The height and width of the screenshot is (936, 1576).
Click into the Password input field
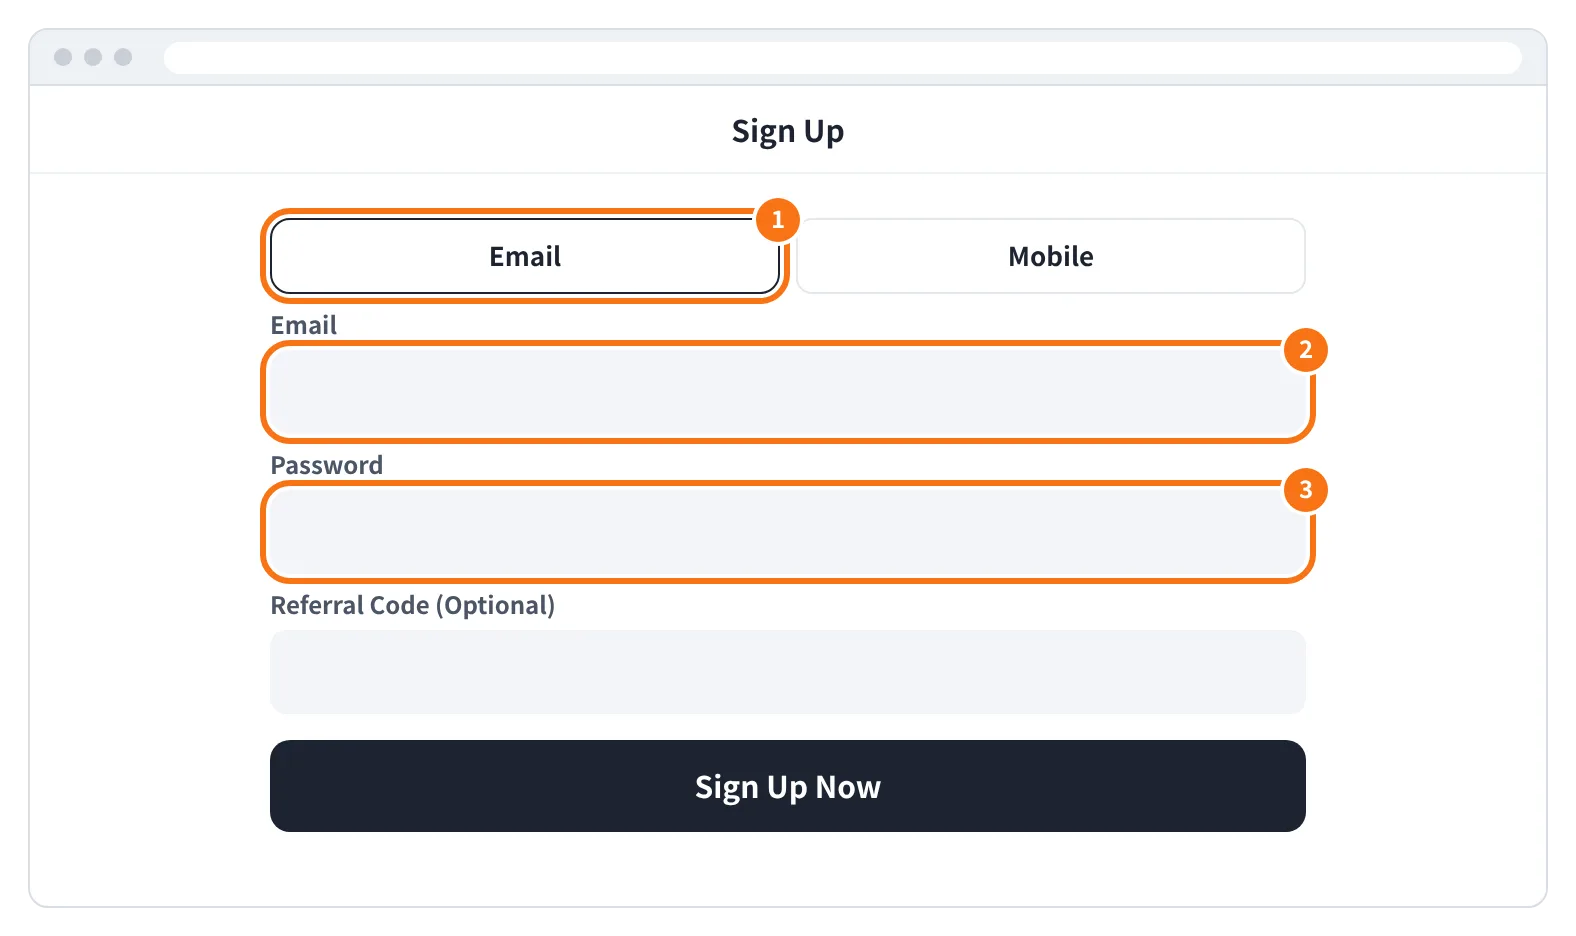(x=788, y=532)
